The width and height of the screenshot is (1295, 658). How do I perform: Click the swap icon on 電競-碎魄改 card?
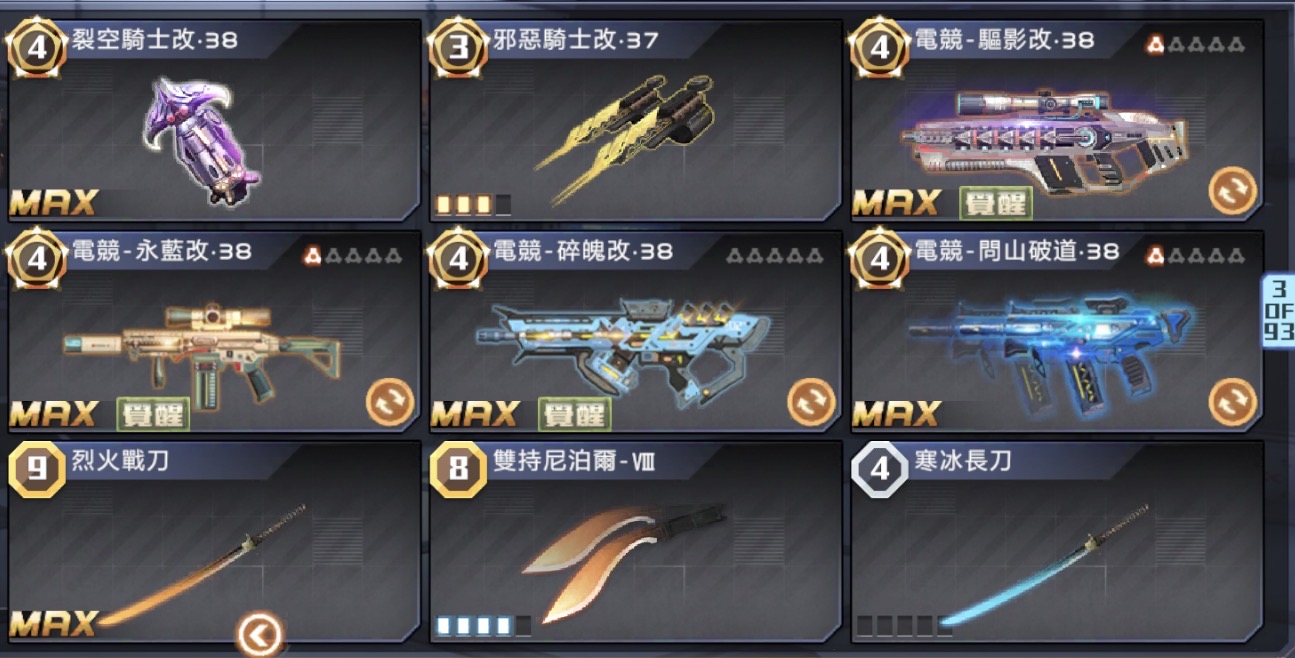pos(811,402)
